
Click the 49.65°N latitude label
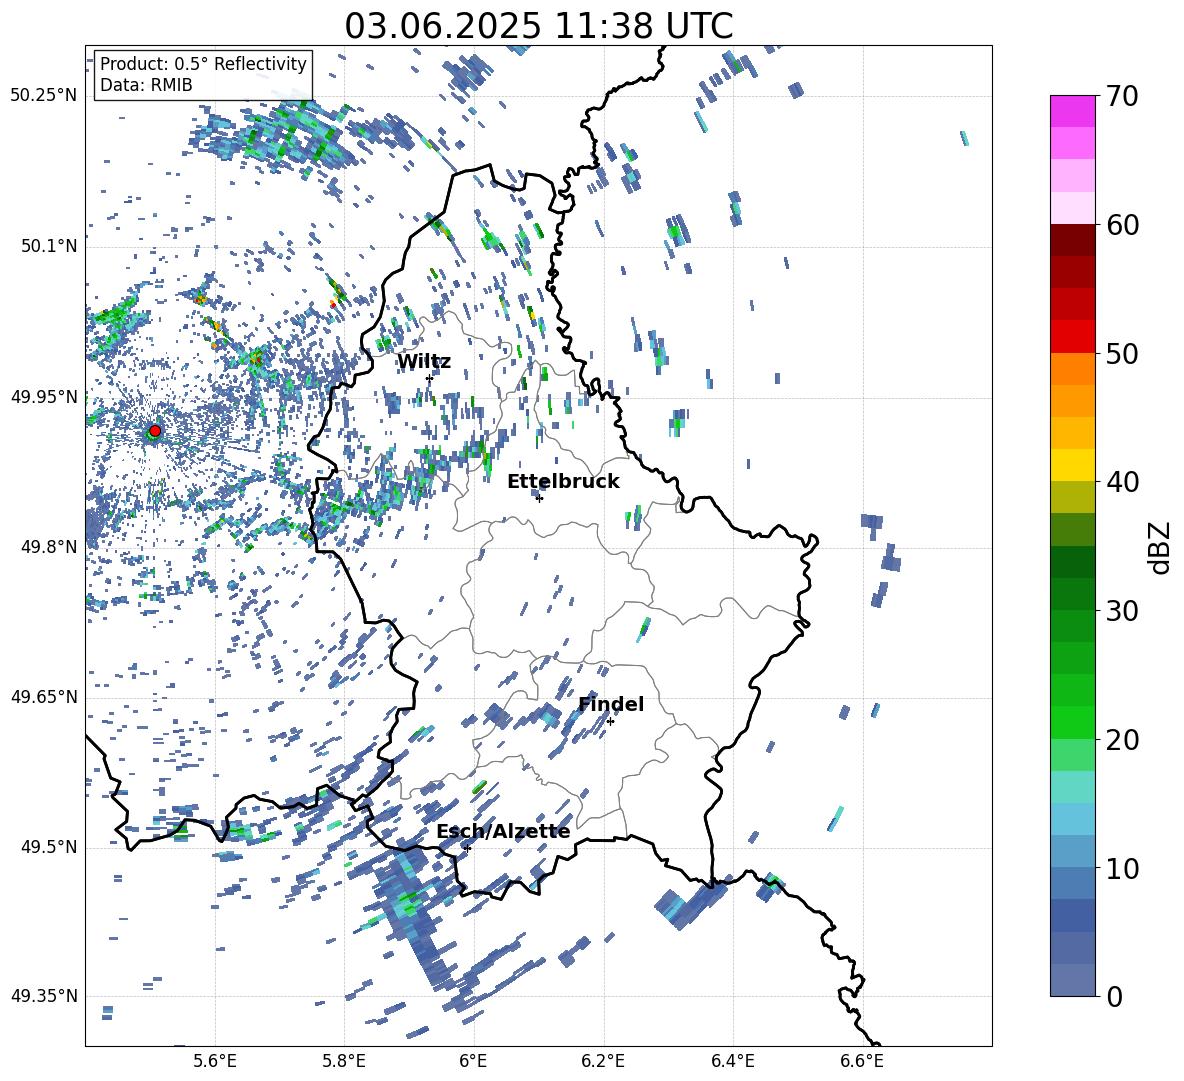click(x=44, y=697)
